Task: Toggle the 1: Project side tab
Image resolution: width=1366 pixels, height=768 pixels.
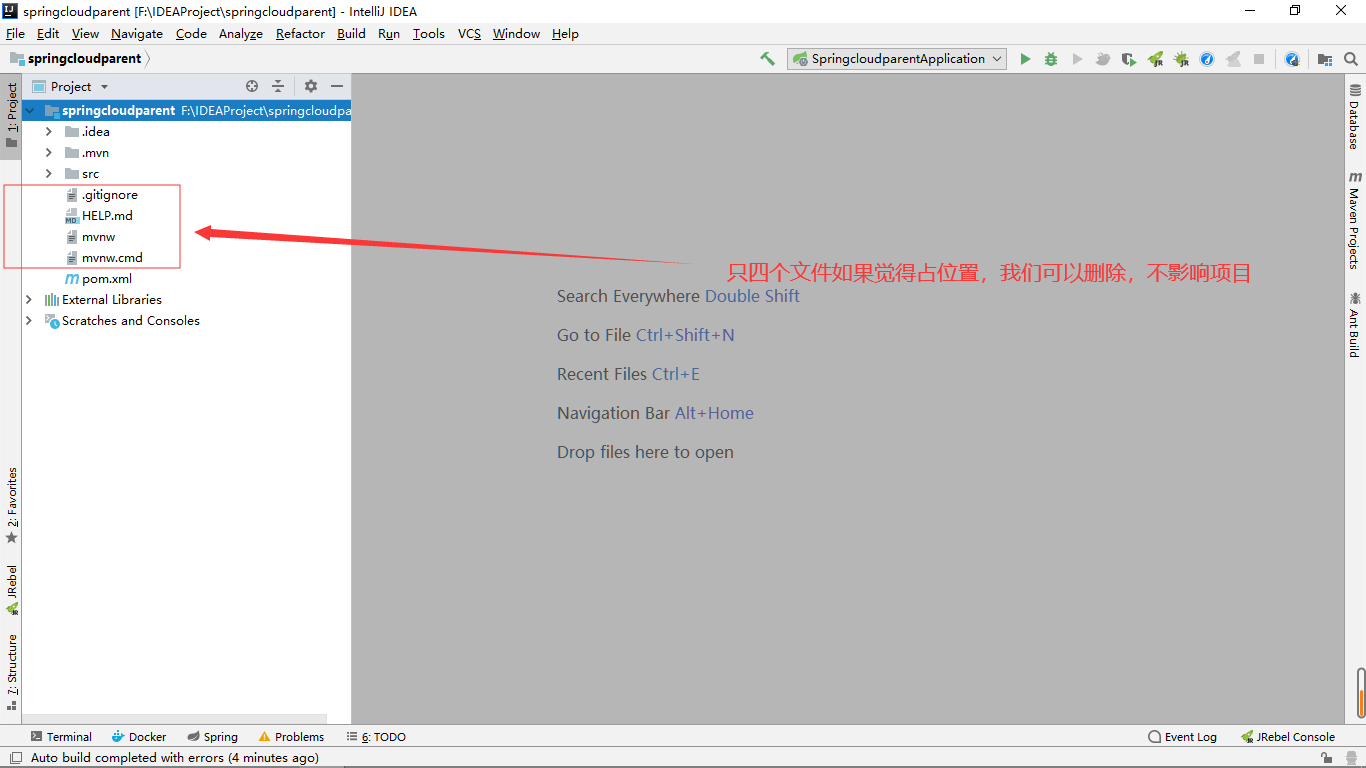Action: (12, 115)
